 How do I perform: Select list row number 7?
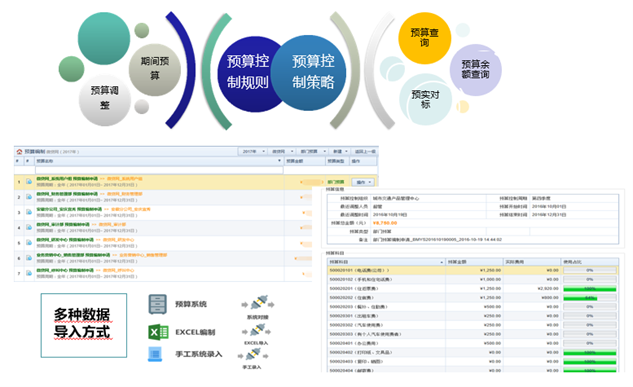(x=19, y=274)
